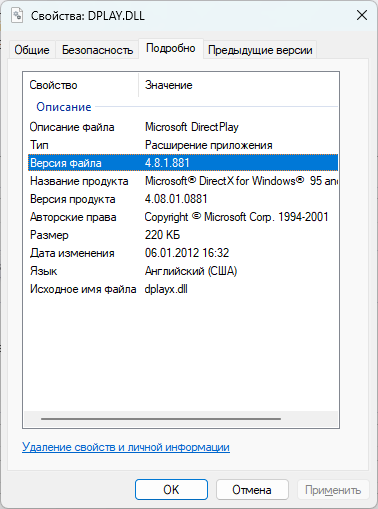
Task: Click the value 220 КБ
Action: [162, 235]
